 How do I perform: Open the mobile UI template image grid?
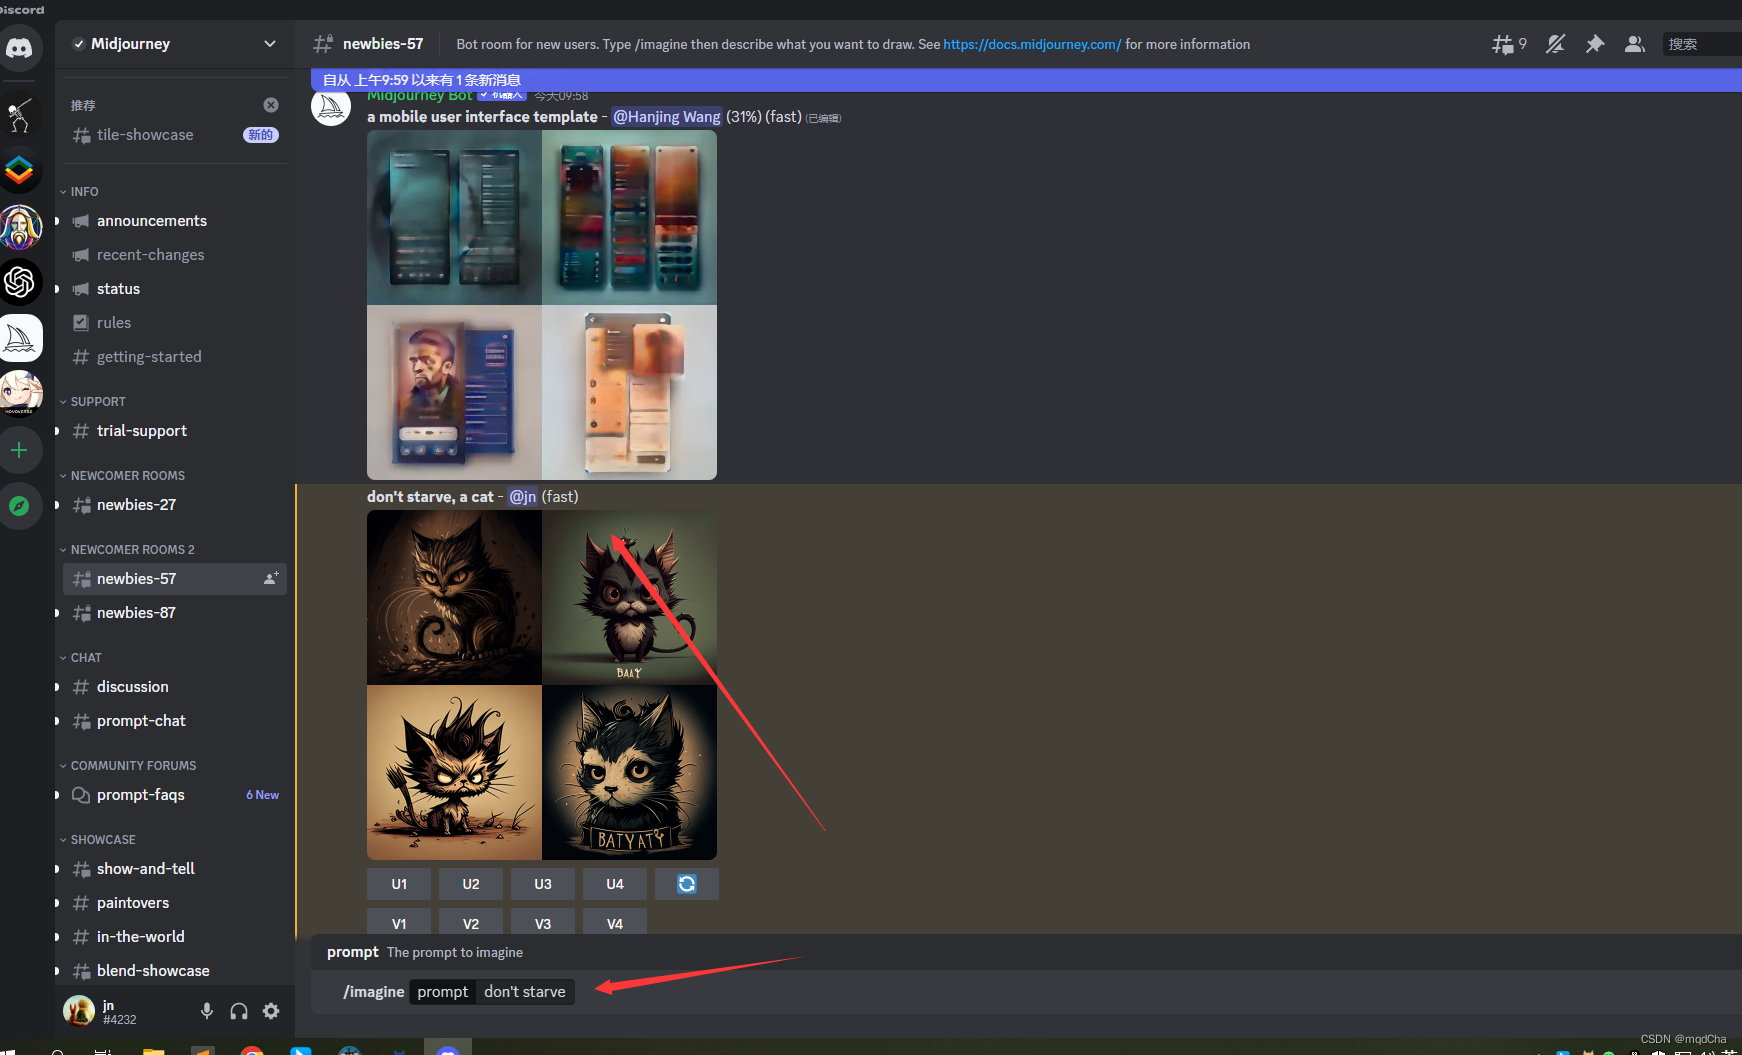pos(542,305)
